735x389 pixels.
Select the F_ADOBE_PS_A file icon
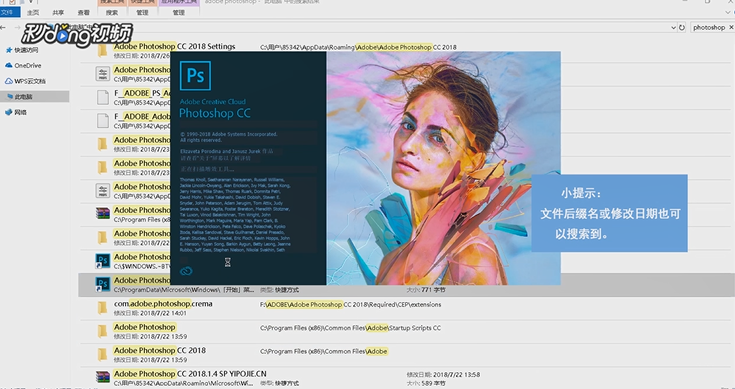click(x=103, y=97)
